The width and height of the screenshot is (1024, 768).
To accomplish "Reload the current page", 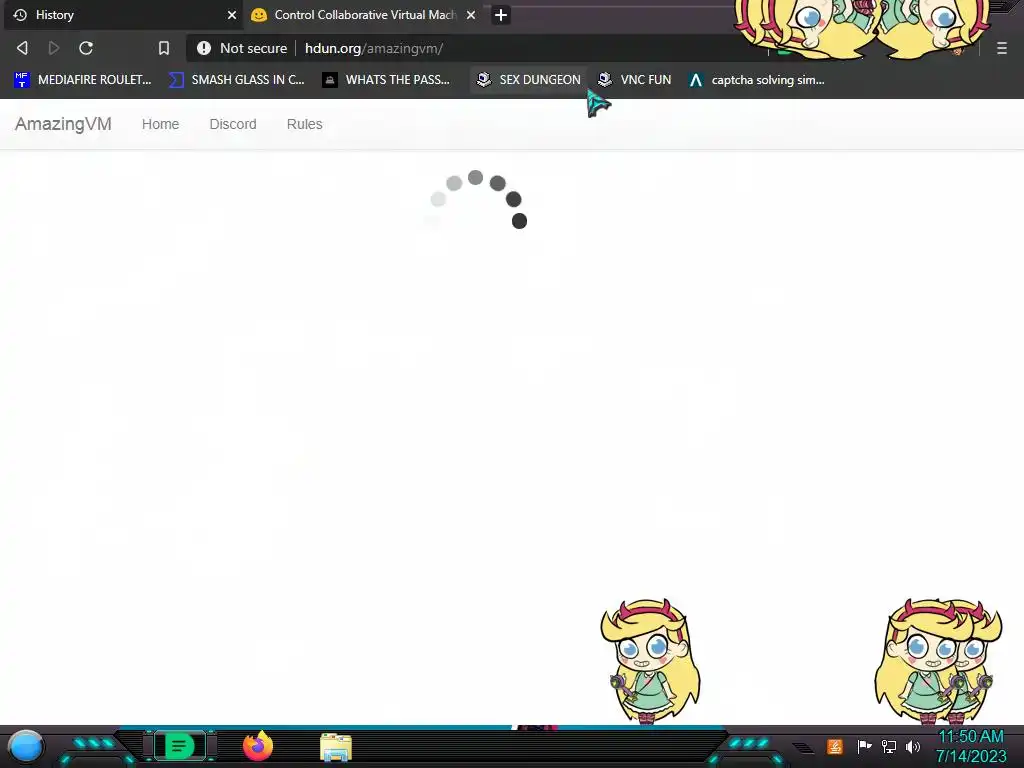I will (x=86, y=48).
